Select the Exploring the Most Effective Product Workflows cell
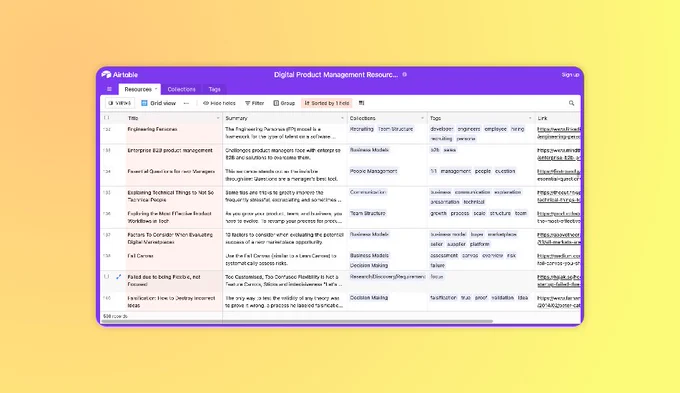Viewport: 680px width, 393px height. pos(174,217)
